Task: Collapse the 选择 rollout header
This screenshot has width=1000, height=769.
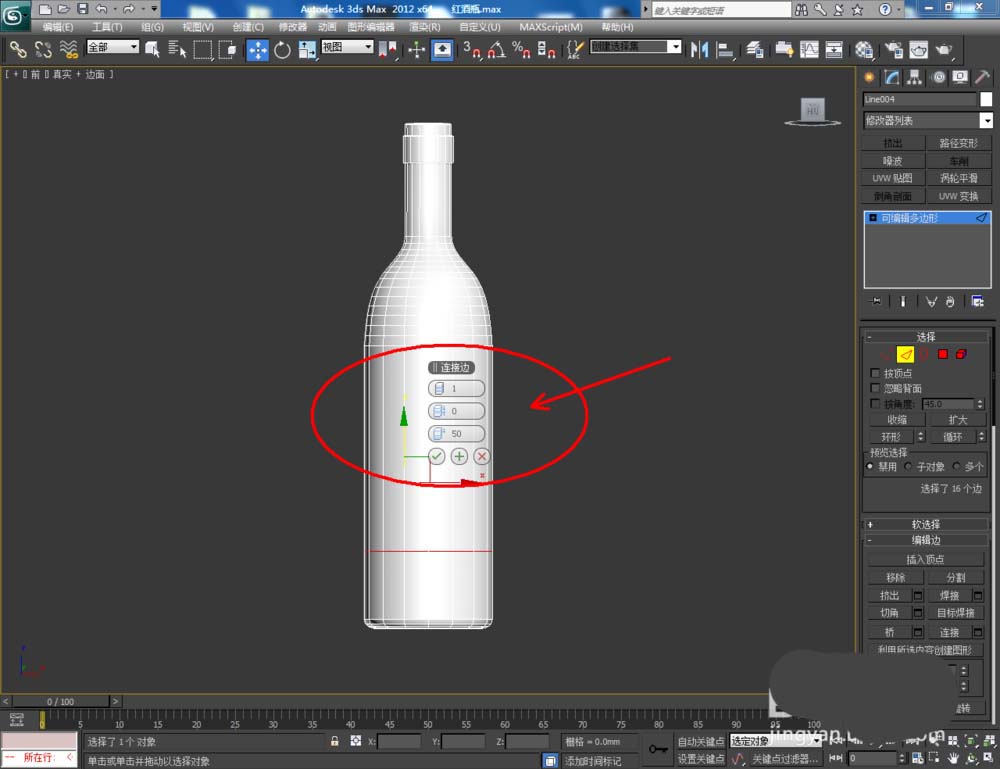Action: point(925,337)
